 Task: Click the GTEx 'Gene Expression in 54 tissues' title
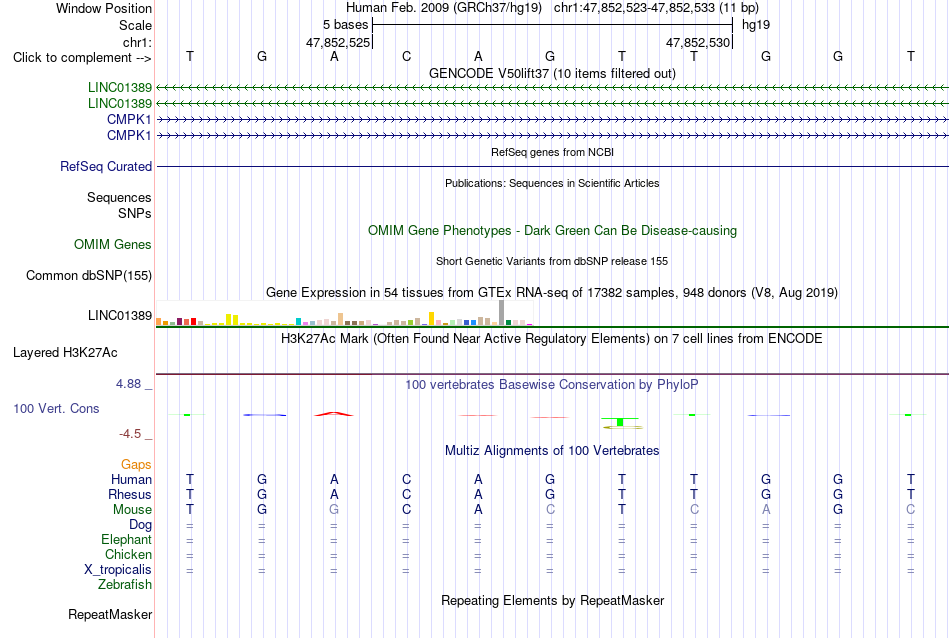[x=552, y=293]
